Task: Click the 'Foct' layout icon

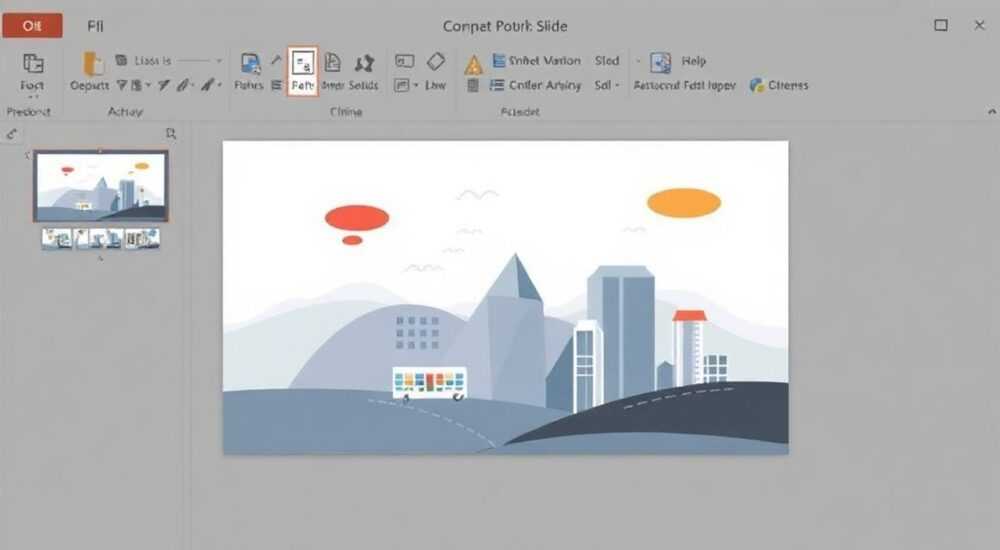Action: [x=33, y=64]
